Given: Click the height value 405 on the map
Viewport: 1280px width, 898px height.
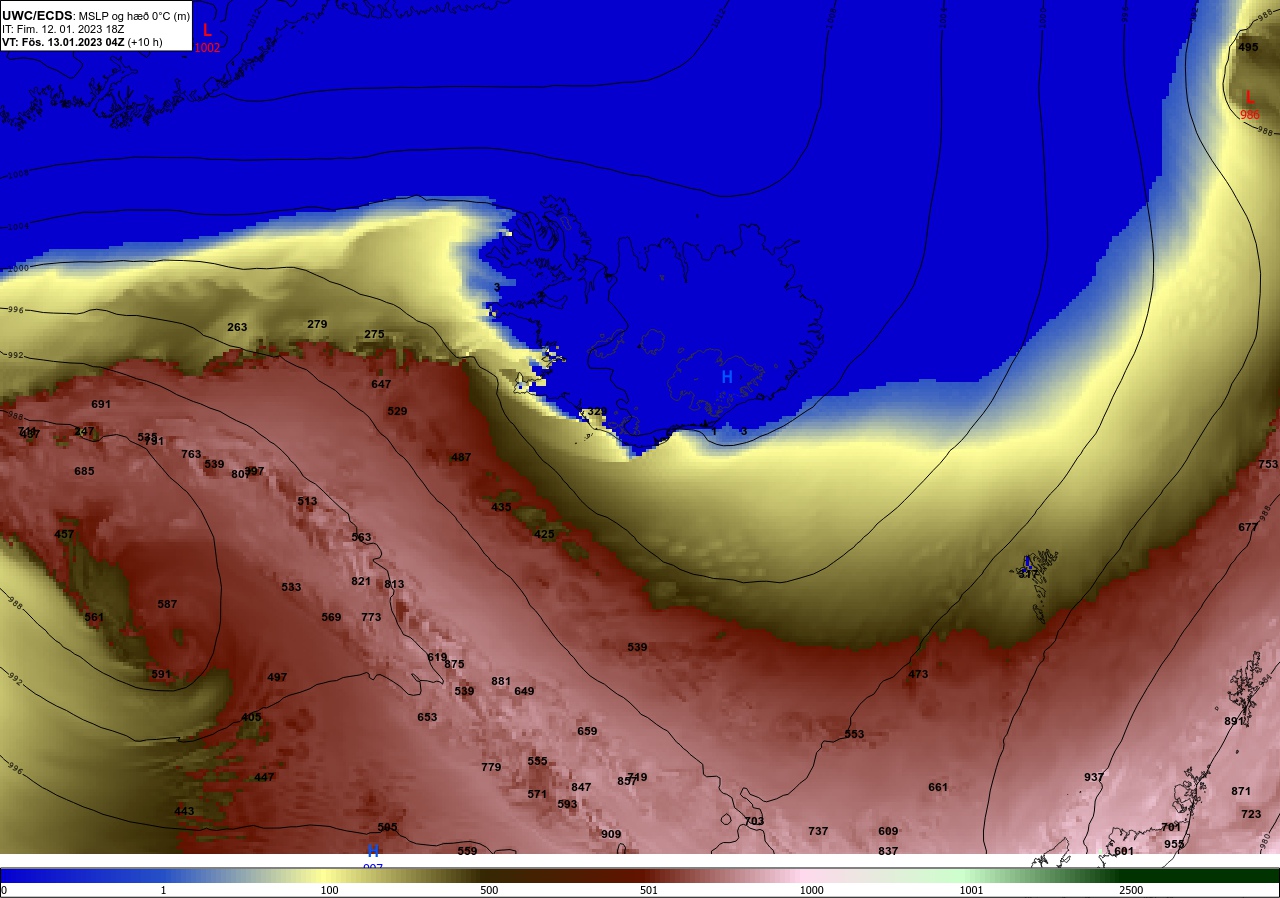Looking at the screenshot, I should [251, 718].
